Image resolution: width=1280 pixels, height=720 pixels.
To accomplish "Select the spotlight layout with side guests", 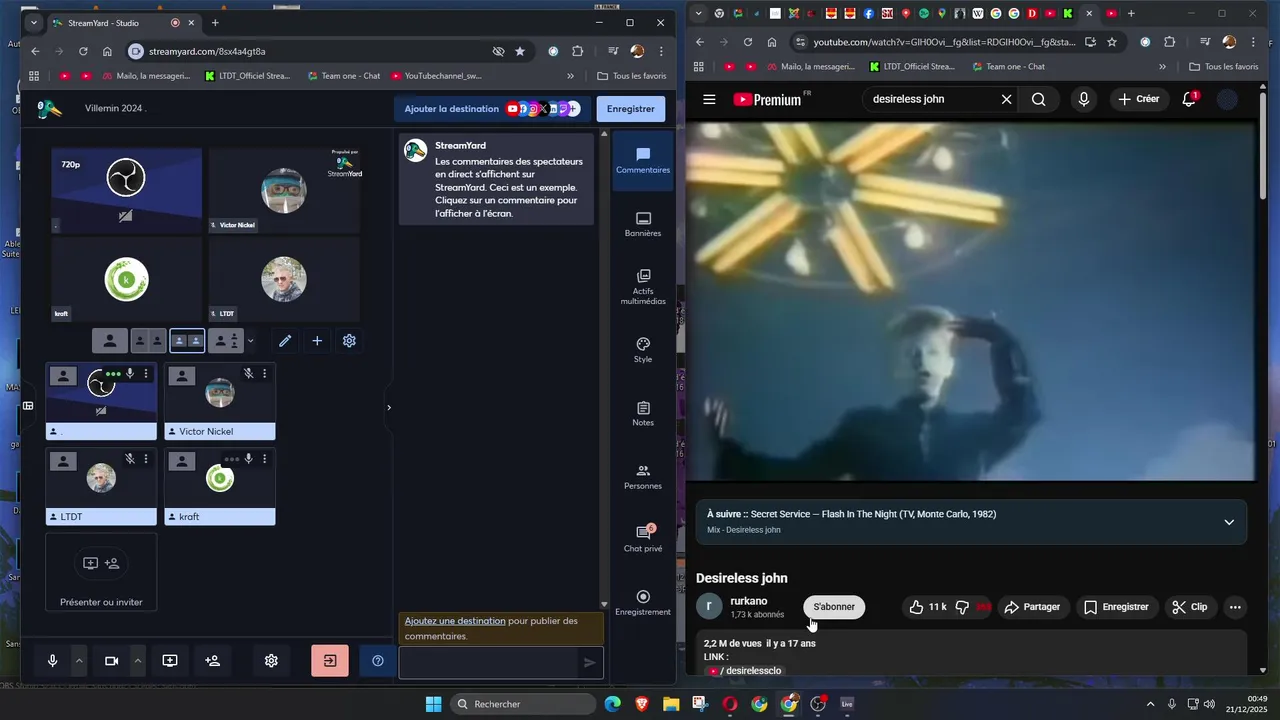I will [x=226, y=341].
